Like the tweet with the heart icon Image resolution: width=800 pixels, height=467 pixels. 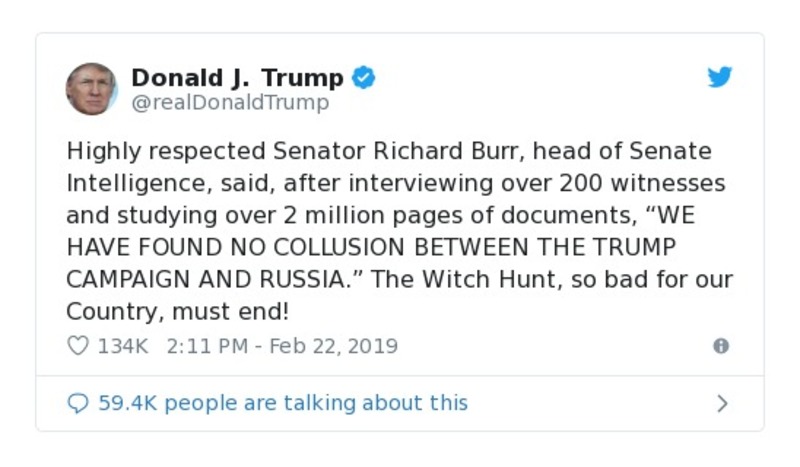click(77, 346)
